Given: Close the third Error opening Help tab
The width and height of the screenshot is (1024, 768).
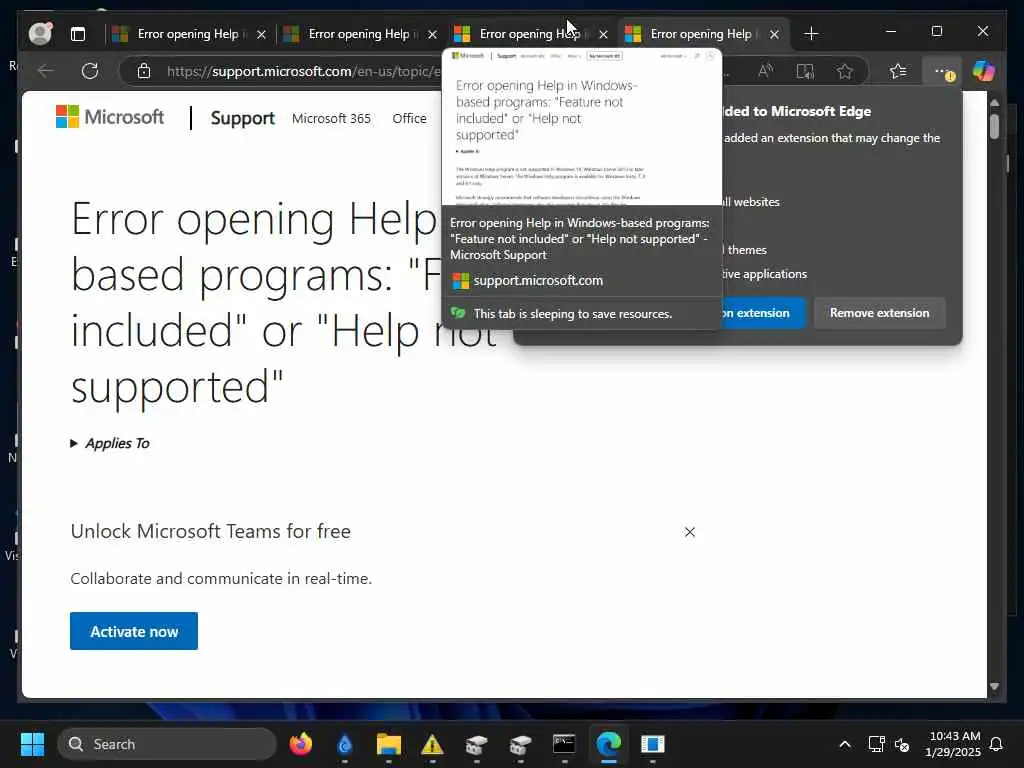Looking at the screenshot, I should pos(603,34).
